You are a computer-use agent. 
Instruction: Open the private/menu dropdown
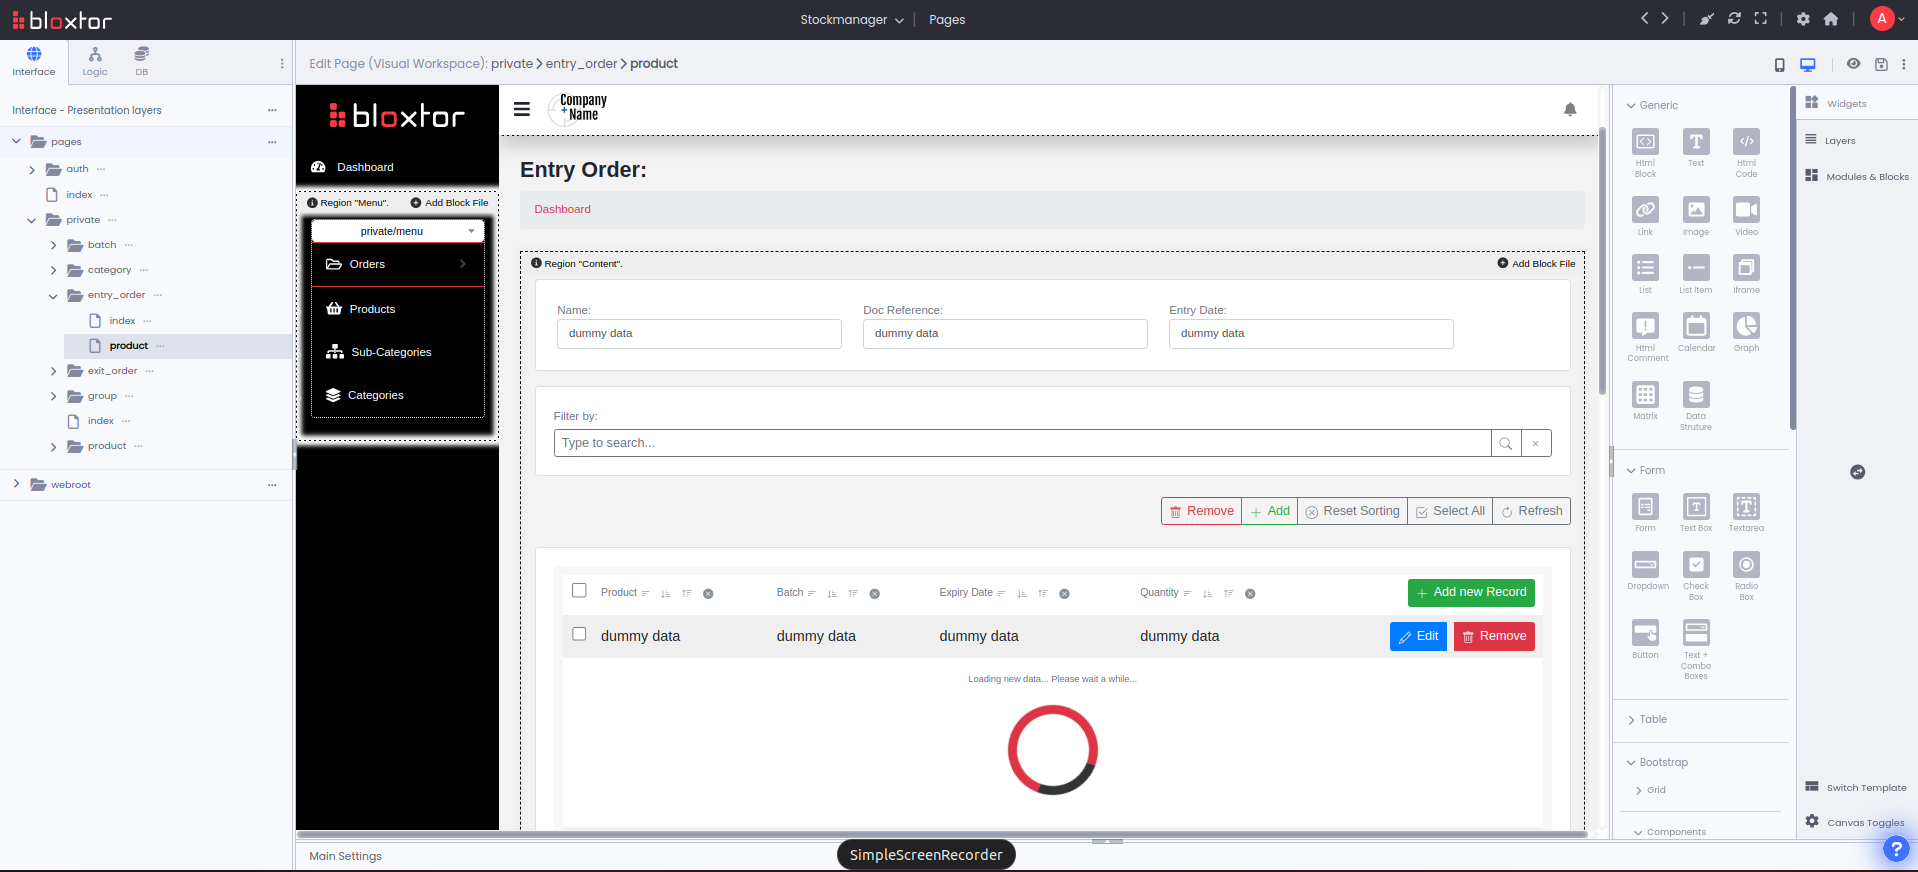point(397,231)
